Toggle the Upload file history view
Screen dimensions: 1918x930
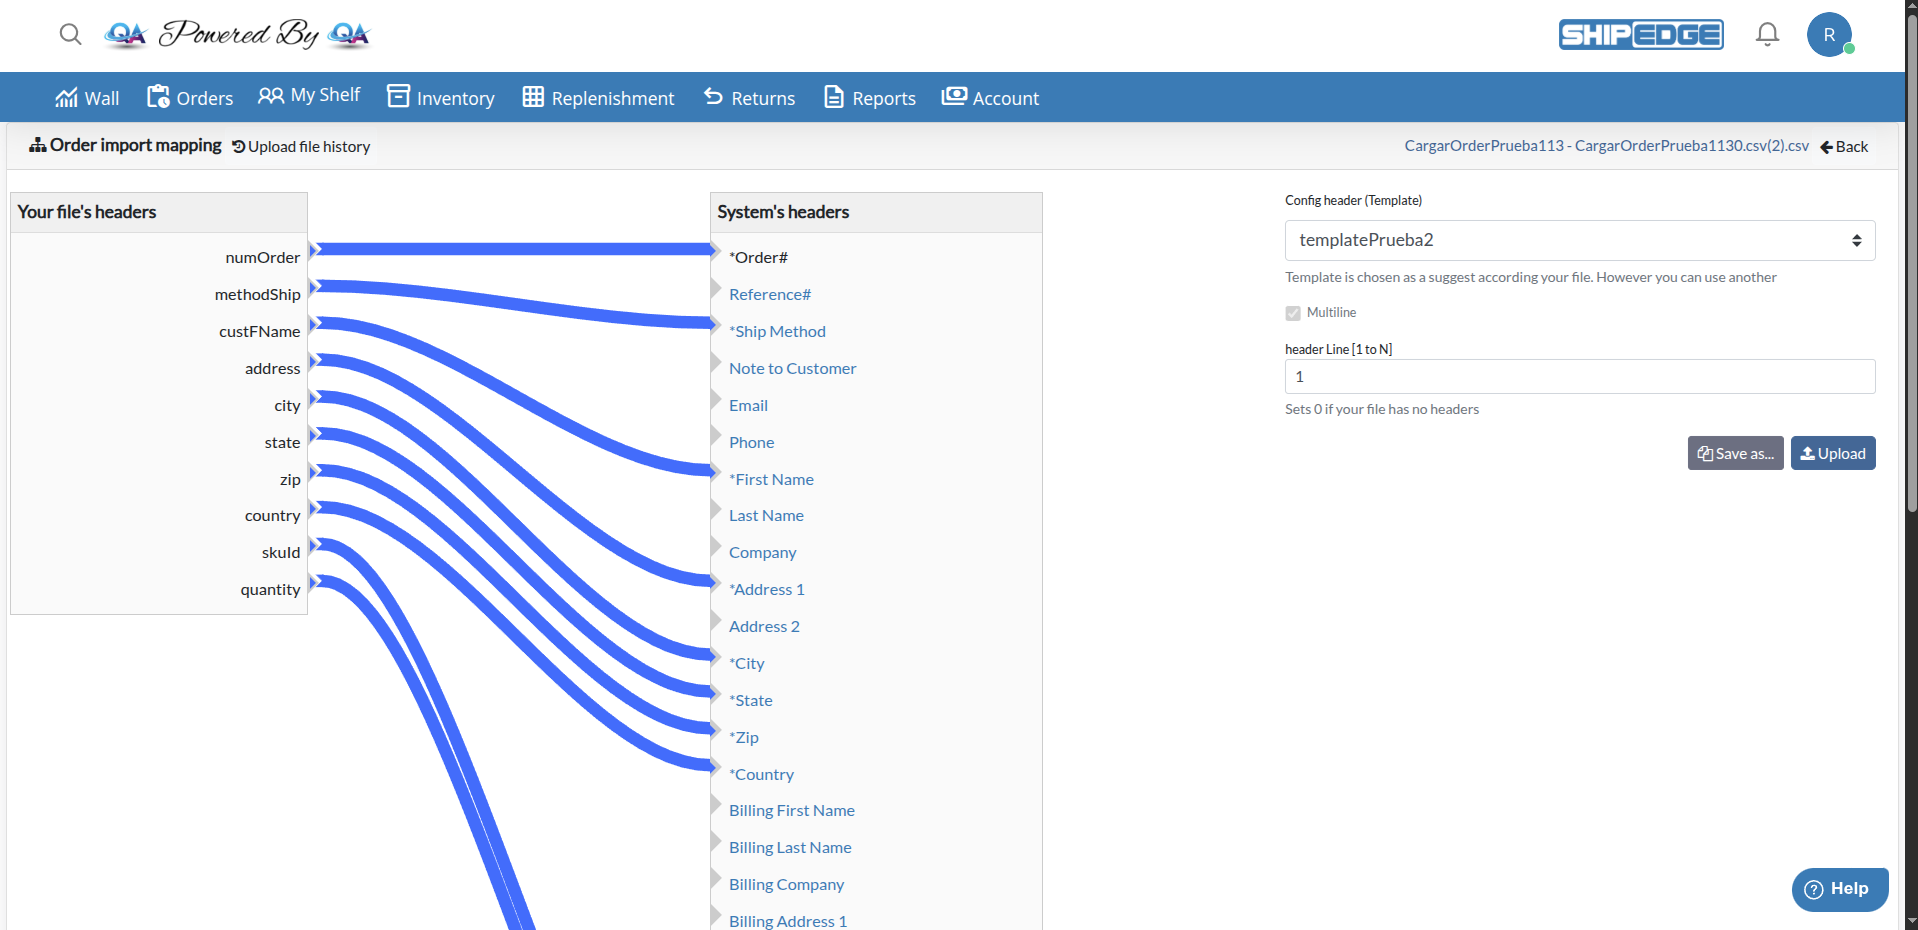pyautogui.click(x=301, y=146)
